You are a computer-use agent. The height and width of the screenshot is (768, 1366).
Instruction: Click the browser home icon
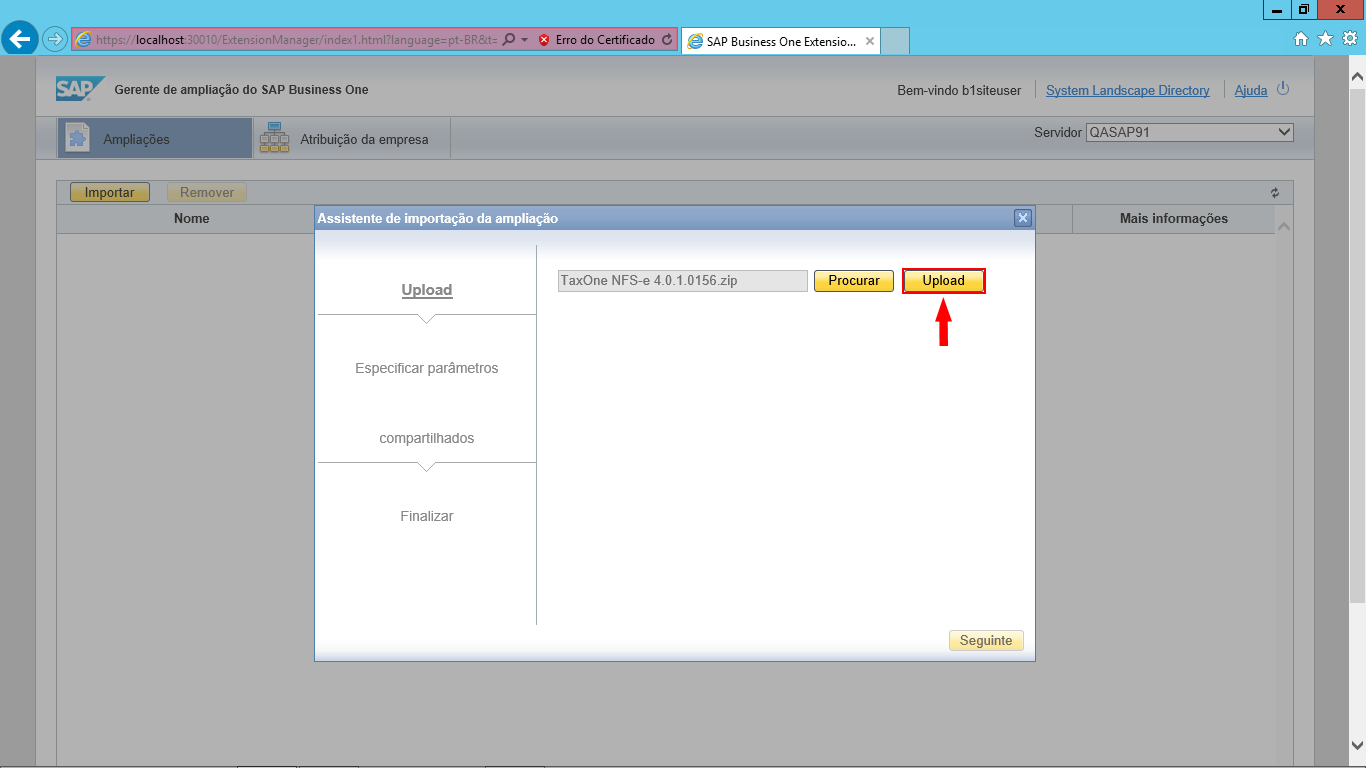pos(1301,39)
